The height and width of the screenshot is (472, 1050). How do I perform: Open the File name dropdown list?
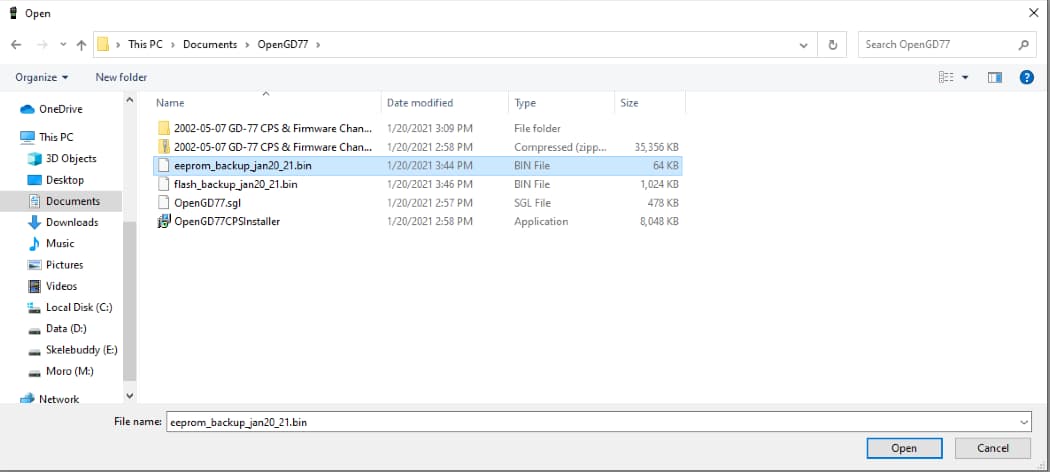click(1024, 422)
